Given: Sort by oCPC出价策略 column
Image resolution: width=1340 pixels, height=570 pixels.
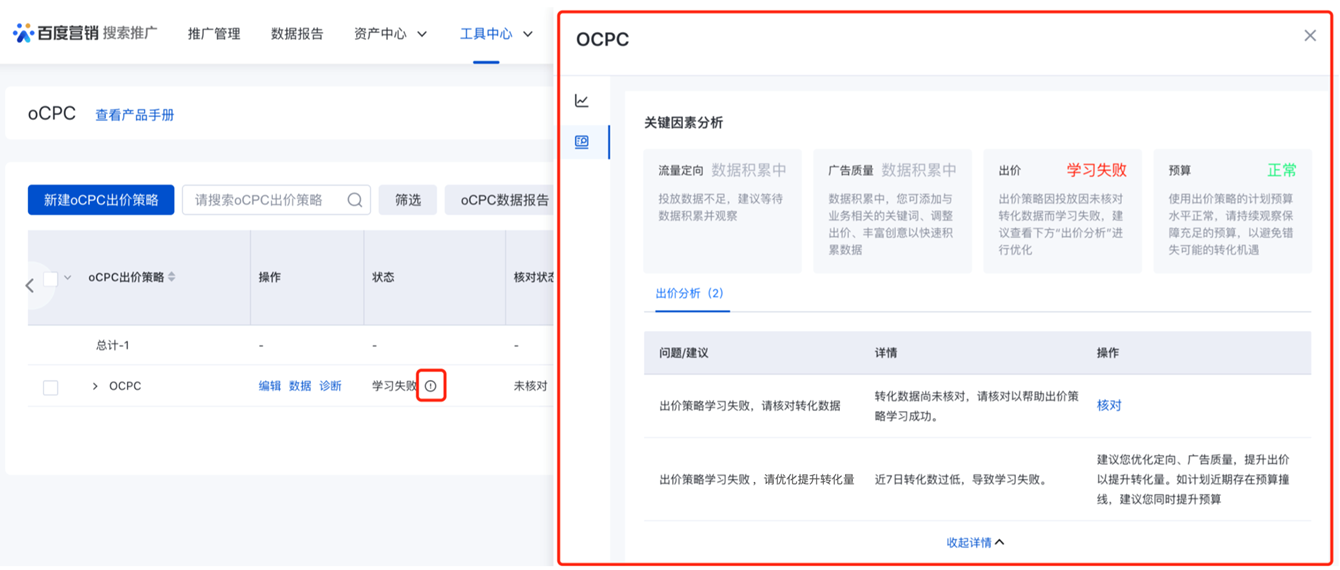Looking at the screenshot, I should (172, 277).
